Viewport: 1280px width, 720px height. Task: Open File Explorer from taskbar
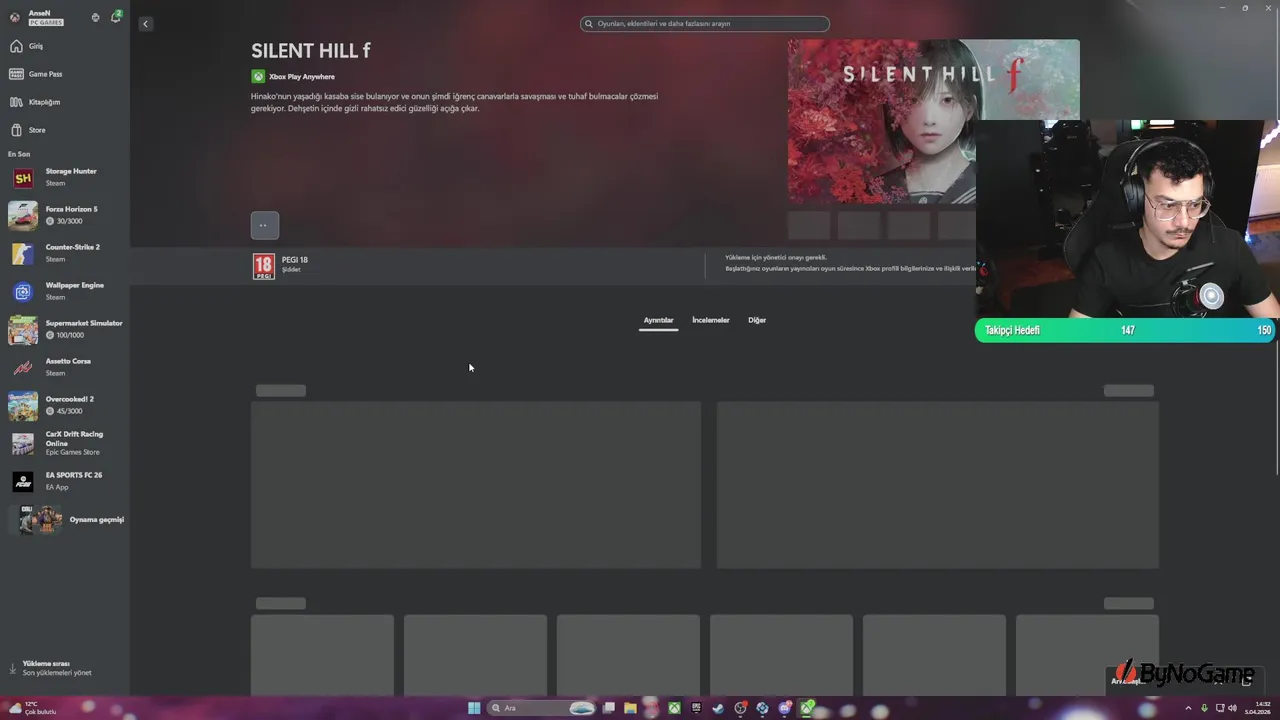(630, 708)
